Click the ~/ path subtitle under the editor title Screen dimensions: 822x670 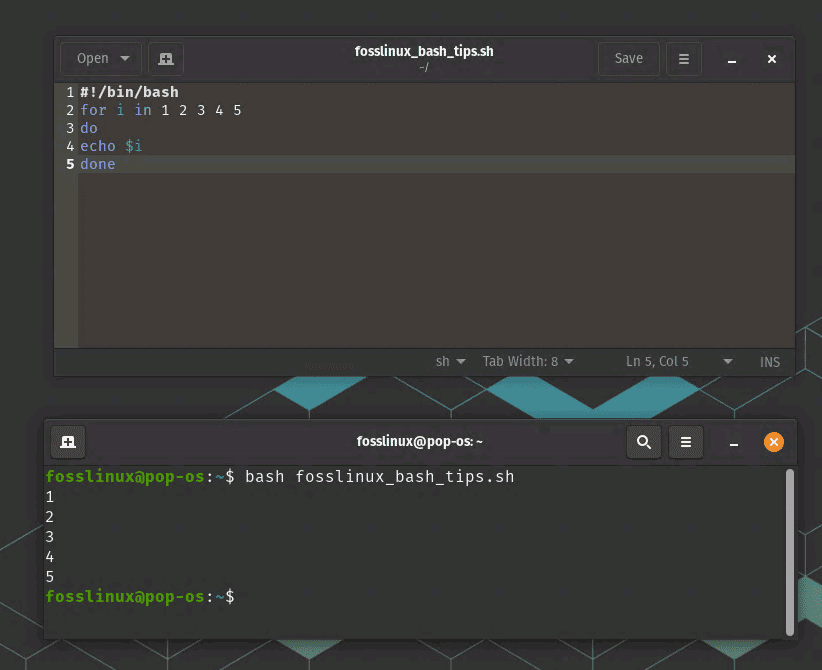424,67
